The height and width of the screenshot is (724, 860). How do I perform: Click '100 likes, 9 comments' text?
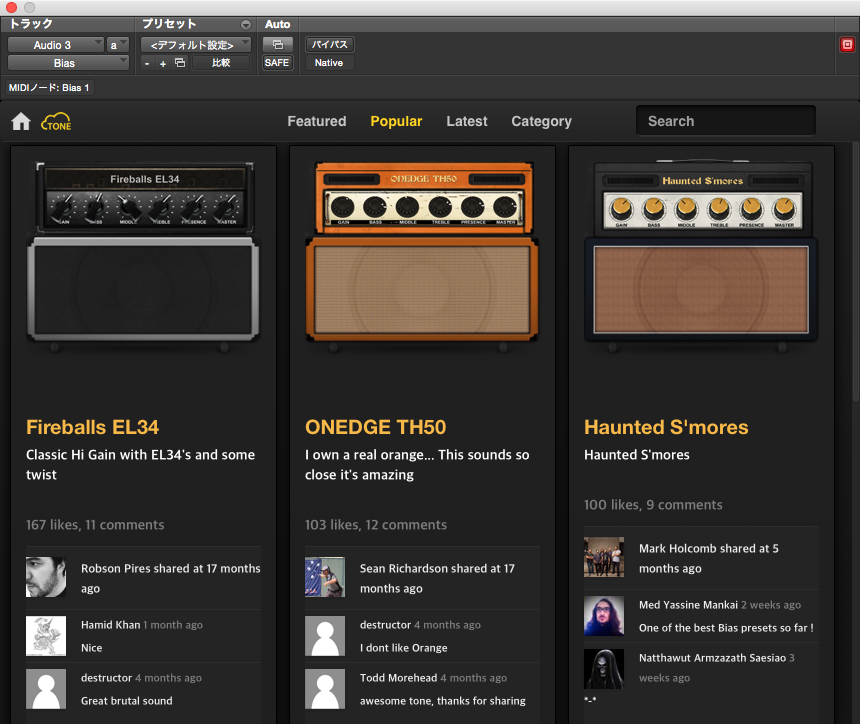coord(653,505)
